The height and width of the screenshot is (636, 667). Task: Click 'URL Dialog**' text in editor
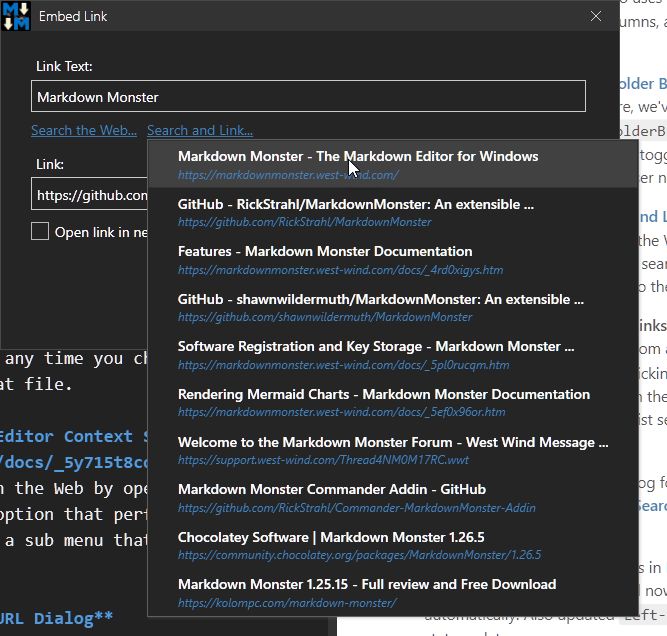[x=56, y=618]
